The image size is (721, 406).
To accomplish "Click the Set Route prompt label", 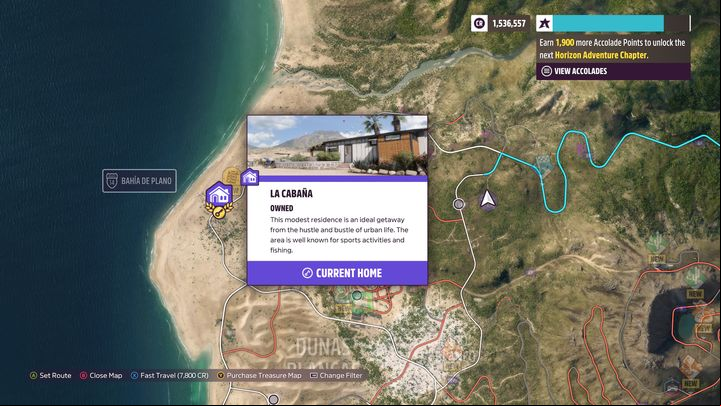I will tap(55, 376).
